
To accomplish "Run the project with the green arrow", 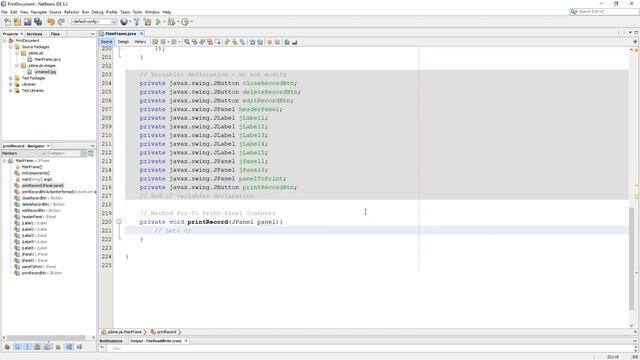I will [x=158, y=22].
